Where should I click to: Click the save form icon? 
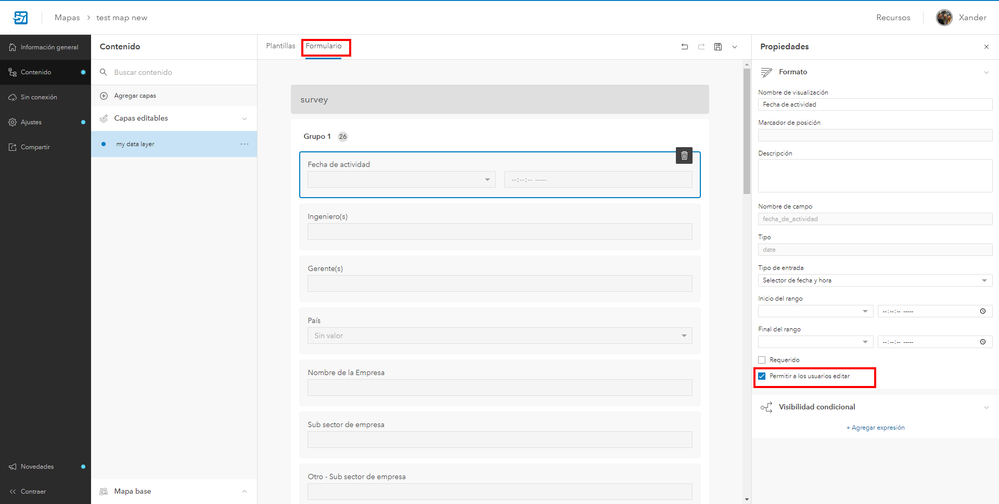tap(718, 47)
